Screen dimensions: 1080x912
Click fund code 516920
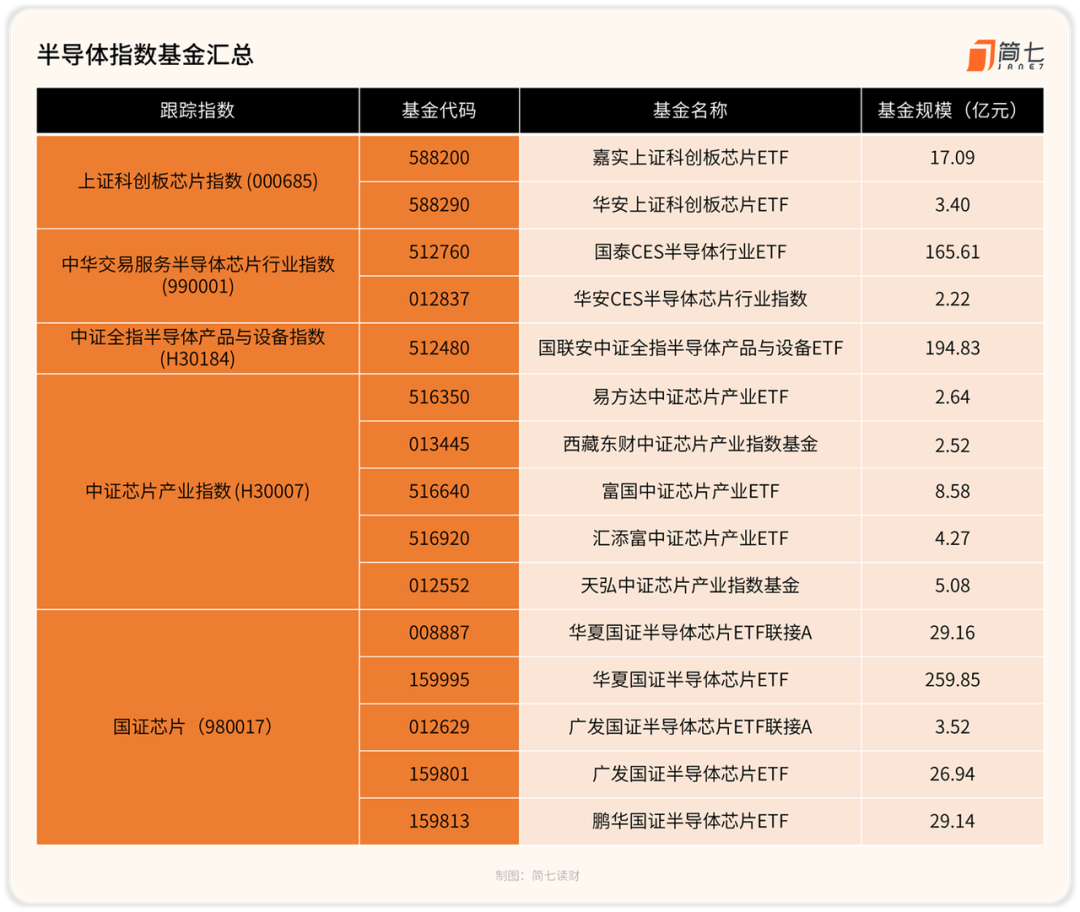439,539
